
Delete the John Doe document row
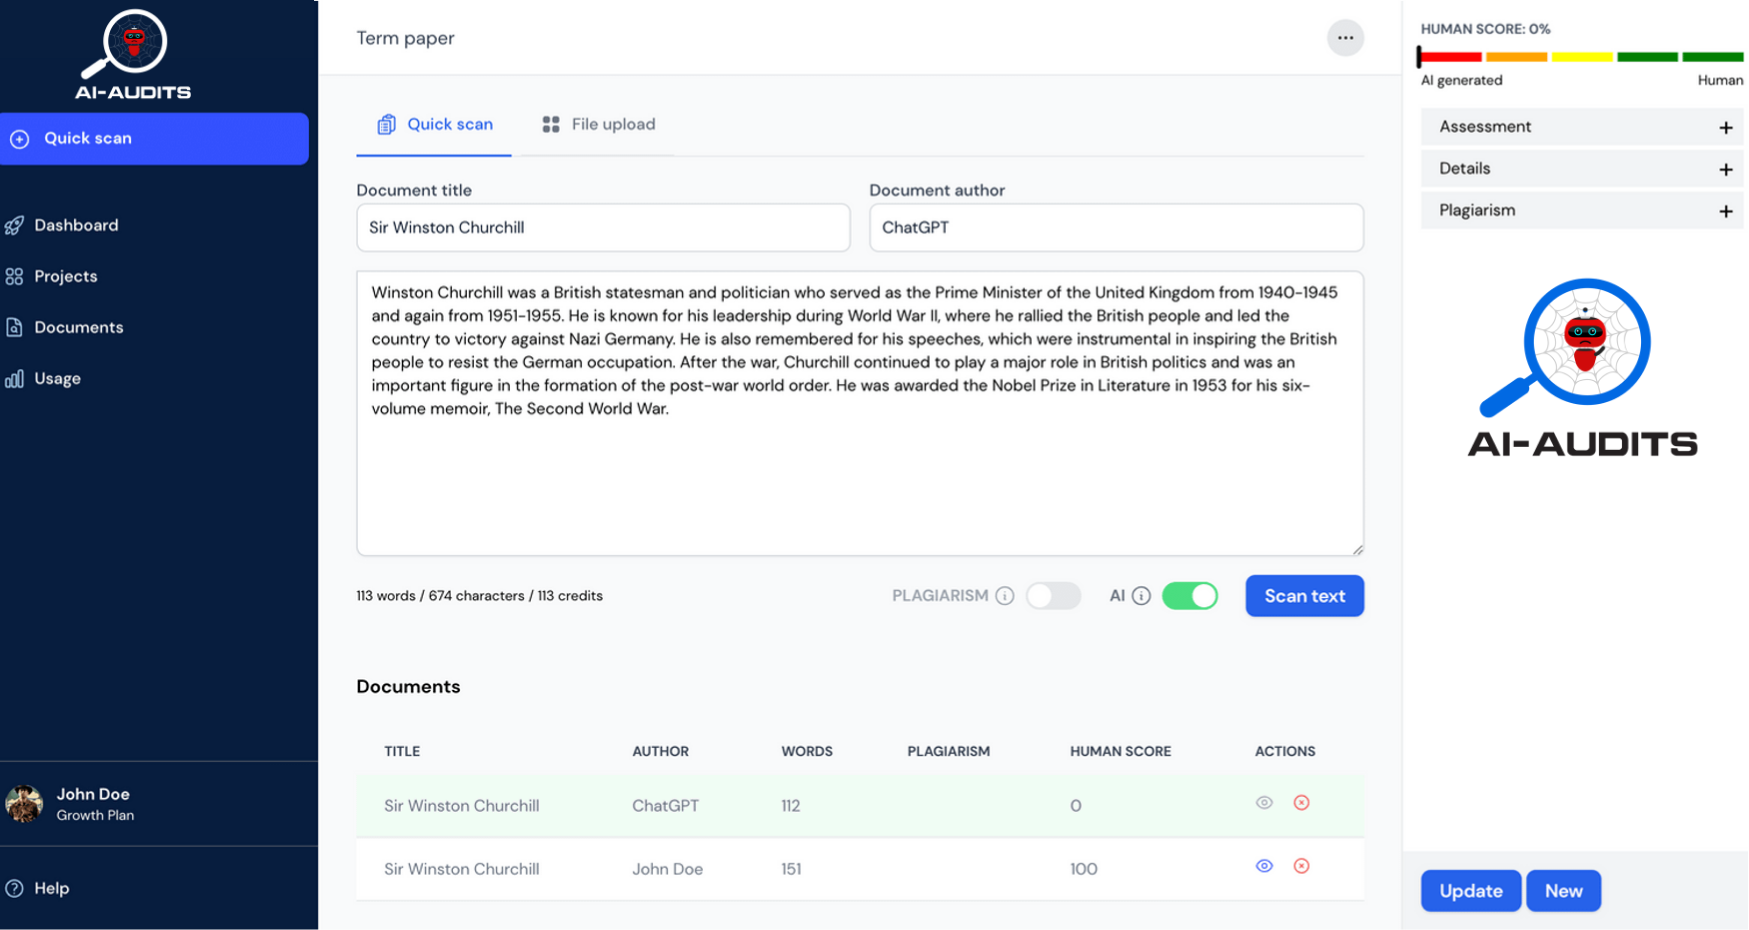[1301, 866]
